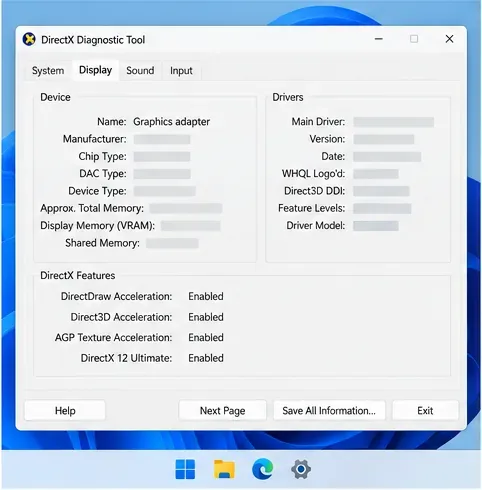This screenshot has height=490, width=482.
Task: Click the Driver Model label
Action: pos(316,226)
